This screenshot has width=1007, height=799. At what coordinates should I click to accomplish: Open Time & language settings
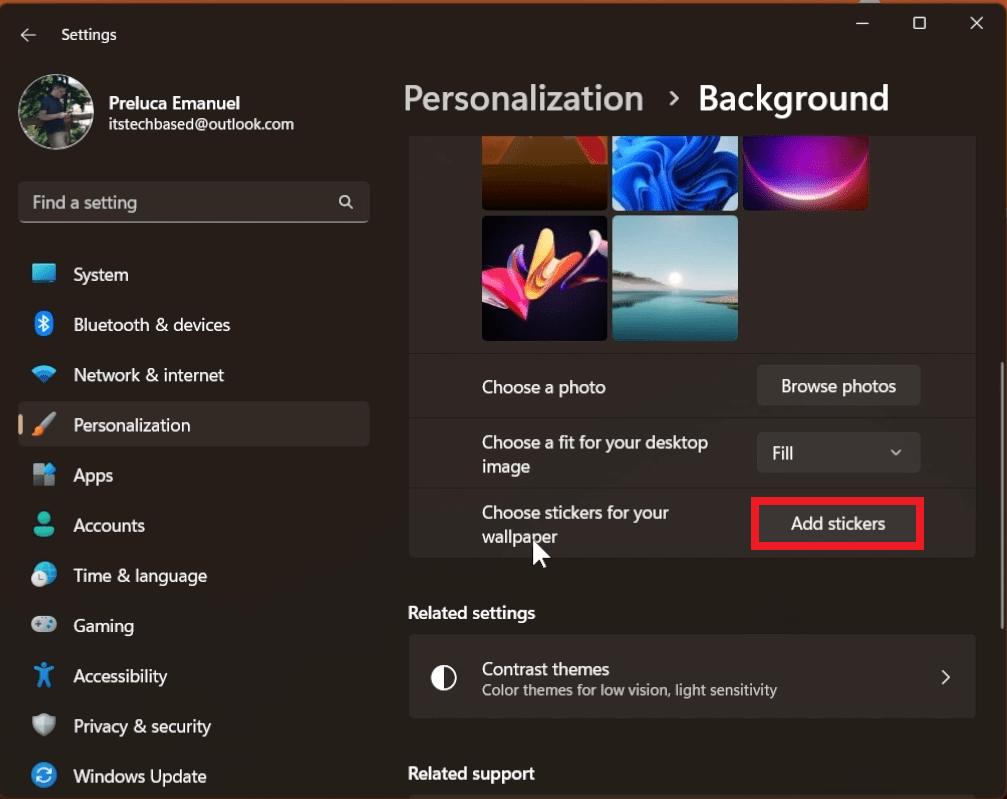click(x=139, y=575)
